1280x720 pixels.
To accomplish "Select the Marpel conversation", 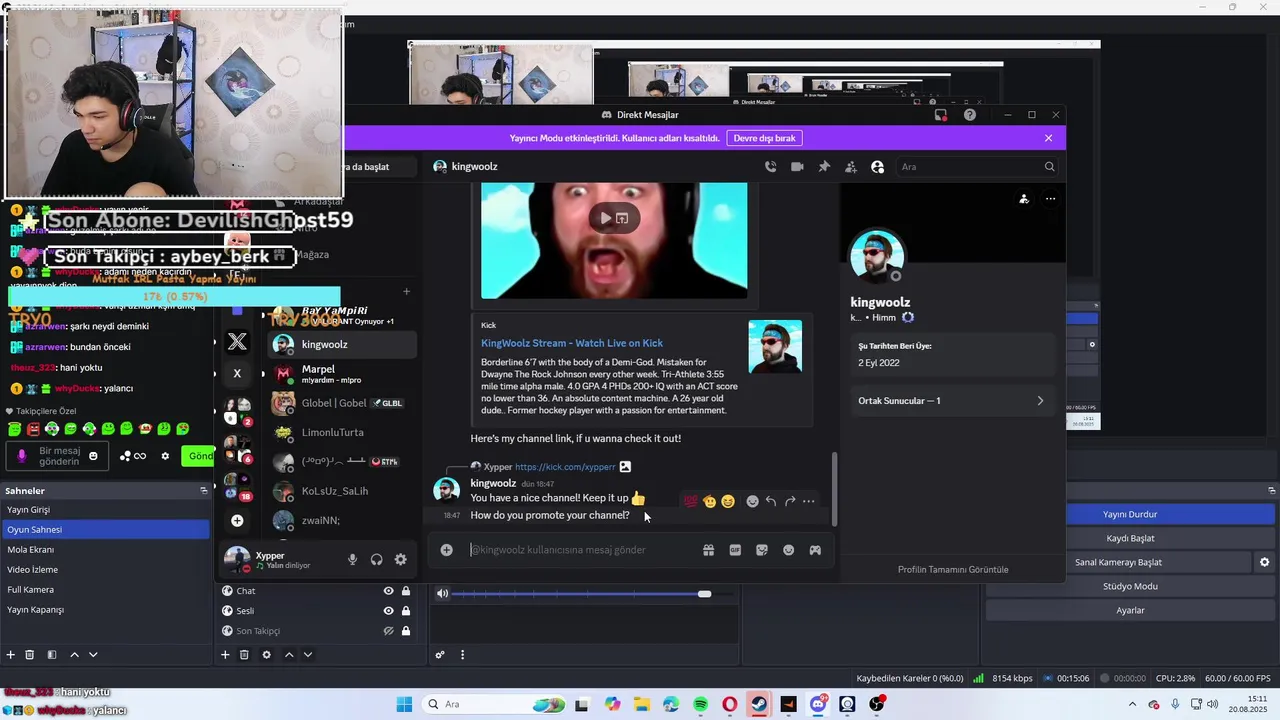I will point(343,374).
